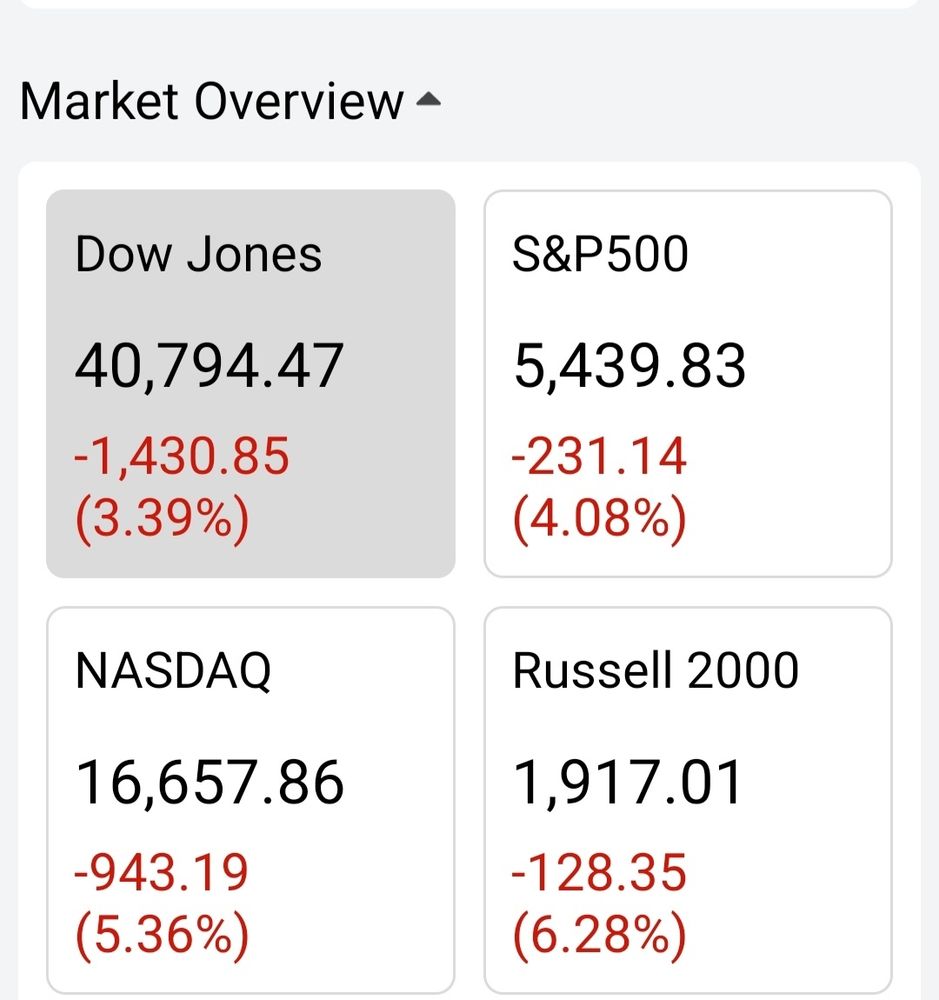Collapse the Market Overview section arrow

pos(427,100)
